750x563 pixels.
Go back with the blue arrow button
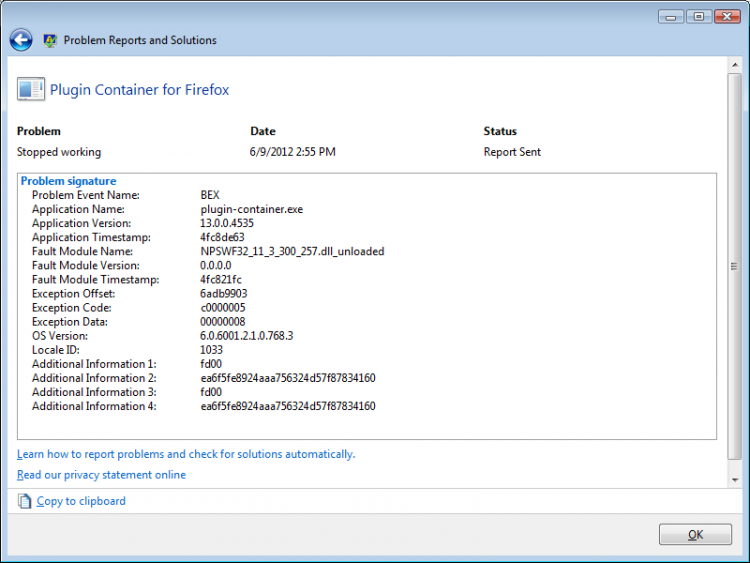[21, 40]
